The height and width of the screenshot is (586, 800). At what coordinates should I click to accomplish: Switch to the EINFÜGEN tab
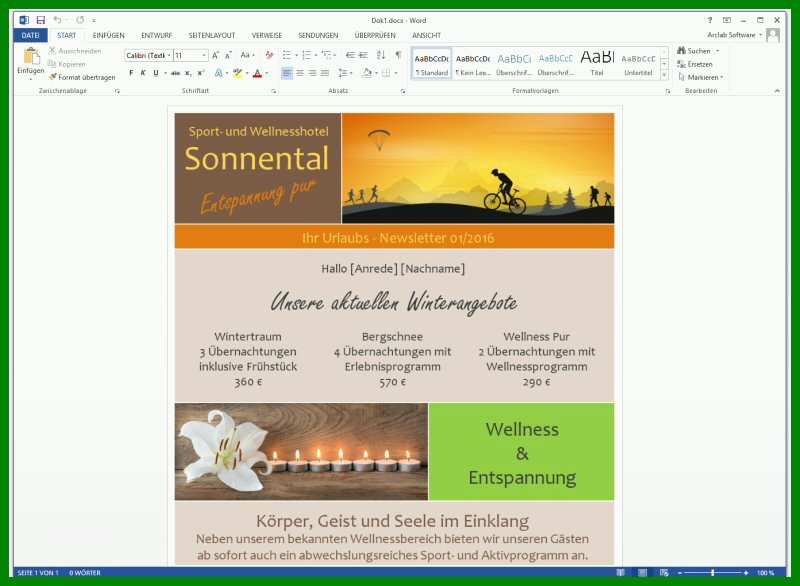109,35
